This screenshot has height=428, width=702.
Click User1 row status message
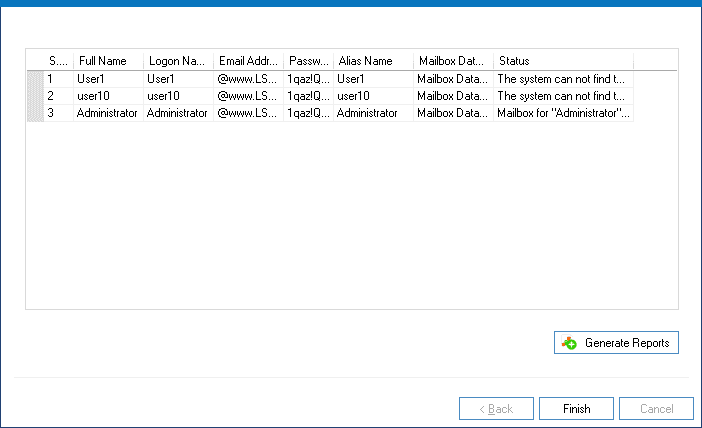point(563,79)
